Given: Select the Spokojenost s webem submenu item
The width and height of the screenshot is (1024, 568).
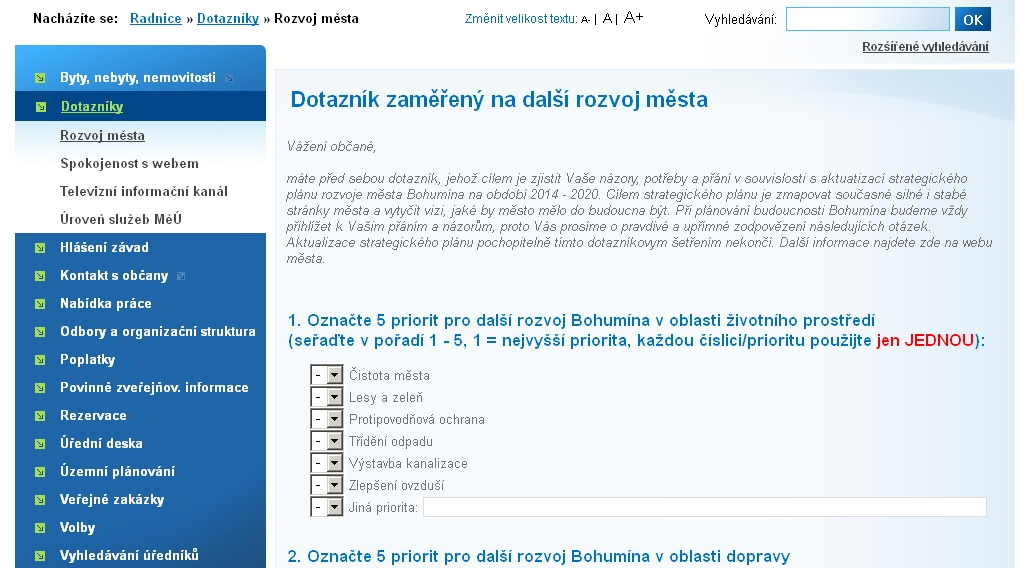Looking at the screenshot, I should pos(129,163).
